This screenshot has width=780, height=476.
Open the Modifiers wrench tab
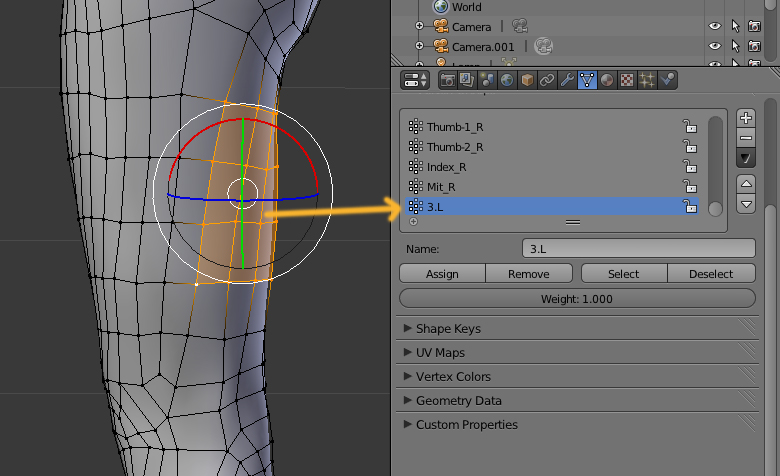(567, 80)
